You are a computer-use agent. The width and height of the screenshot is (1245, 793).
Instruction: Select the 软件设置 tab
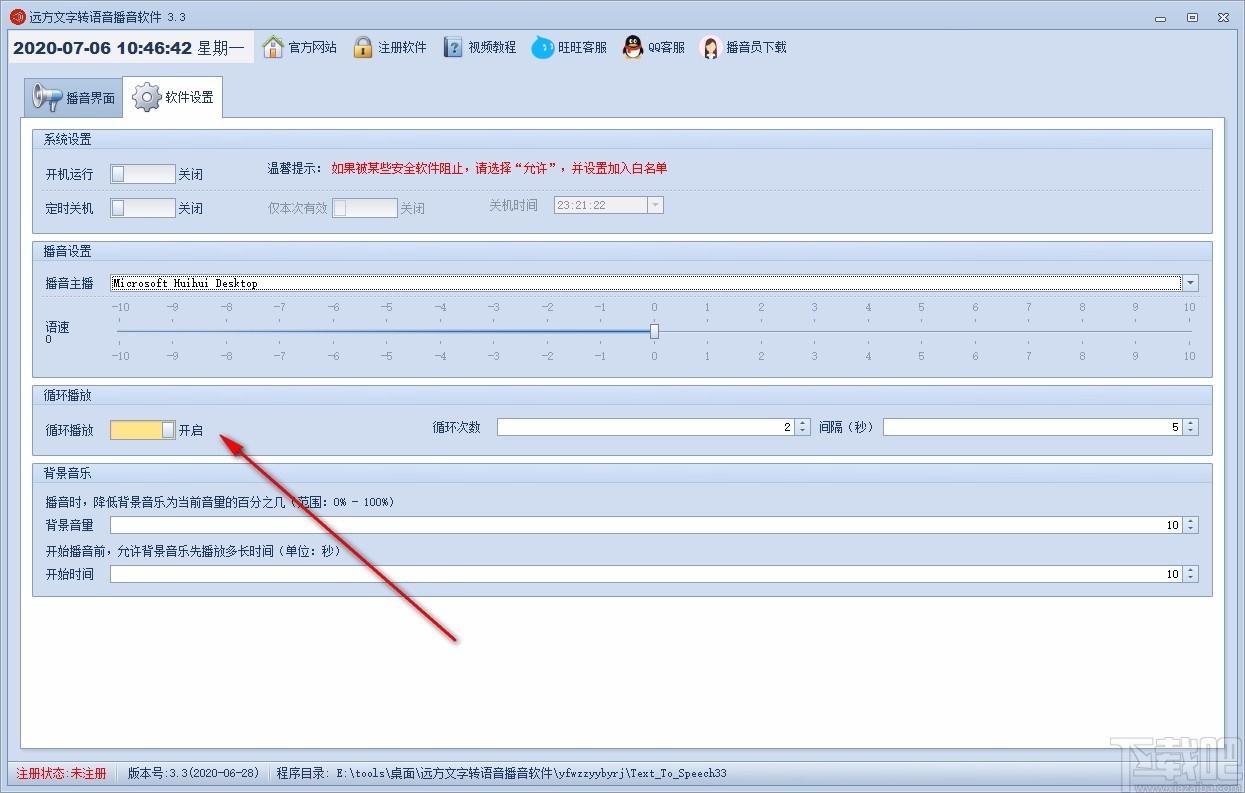pyautogui.click(x=173, y=97)
